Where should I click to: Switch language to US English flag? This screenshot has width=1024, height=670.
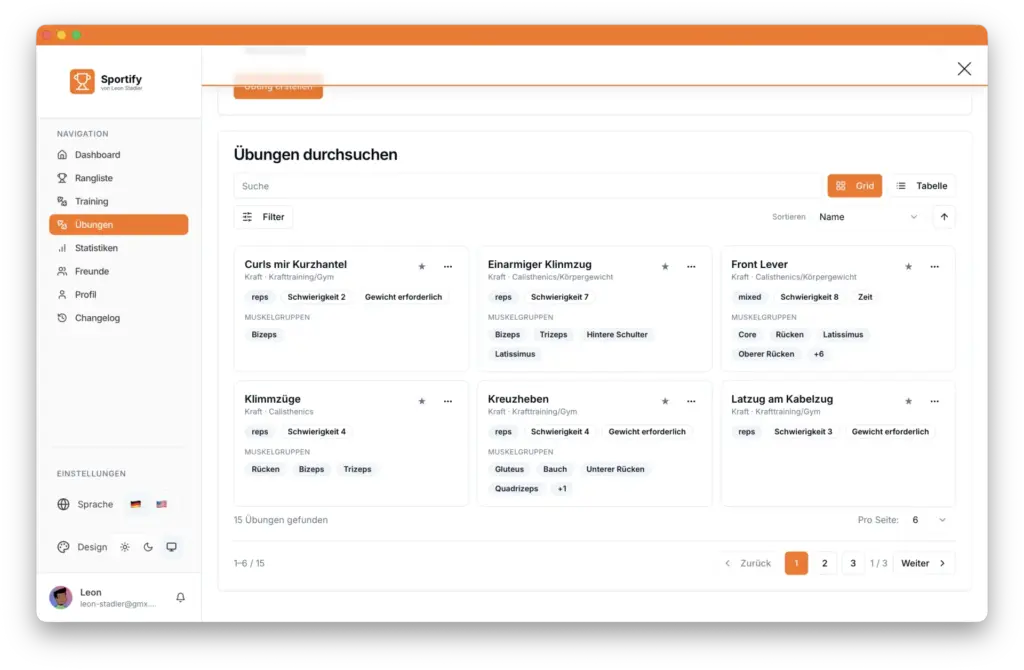click(x=161, y=505)
